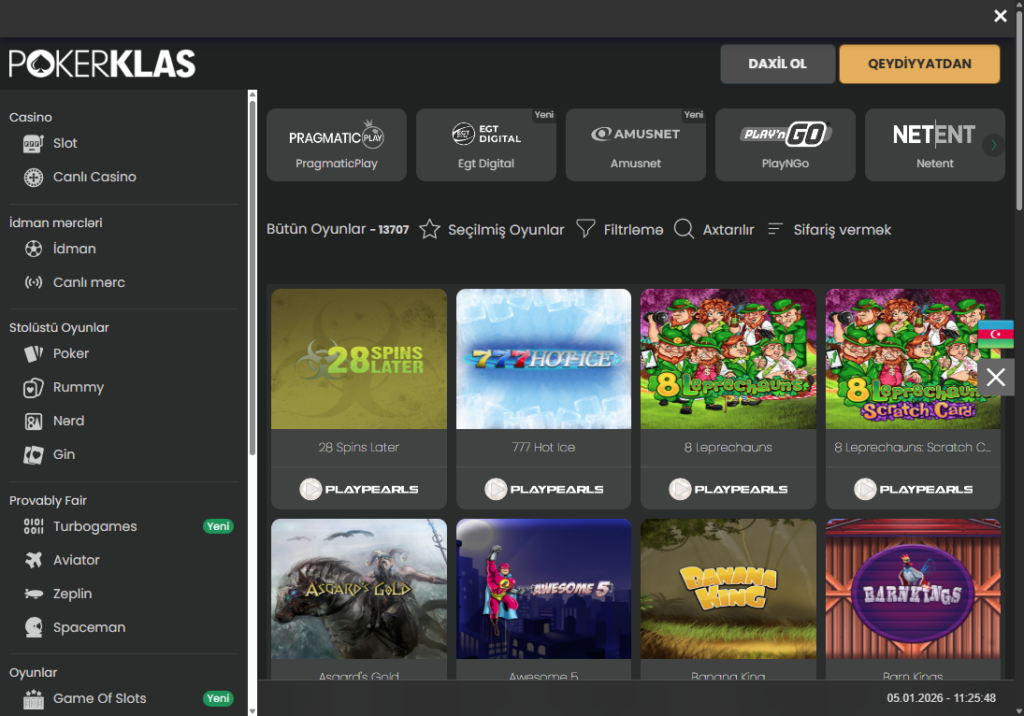Click the Azerbaijan flag language icon

(x=996, y=334)
